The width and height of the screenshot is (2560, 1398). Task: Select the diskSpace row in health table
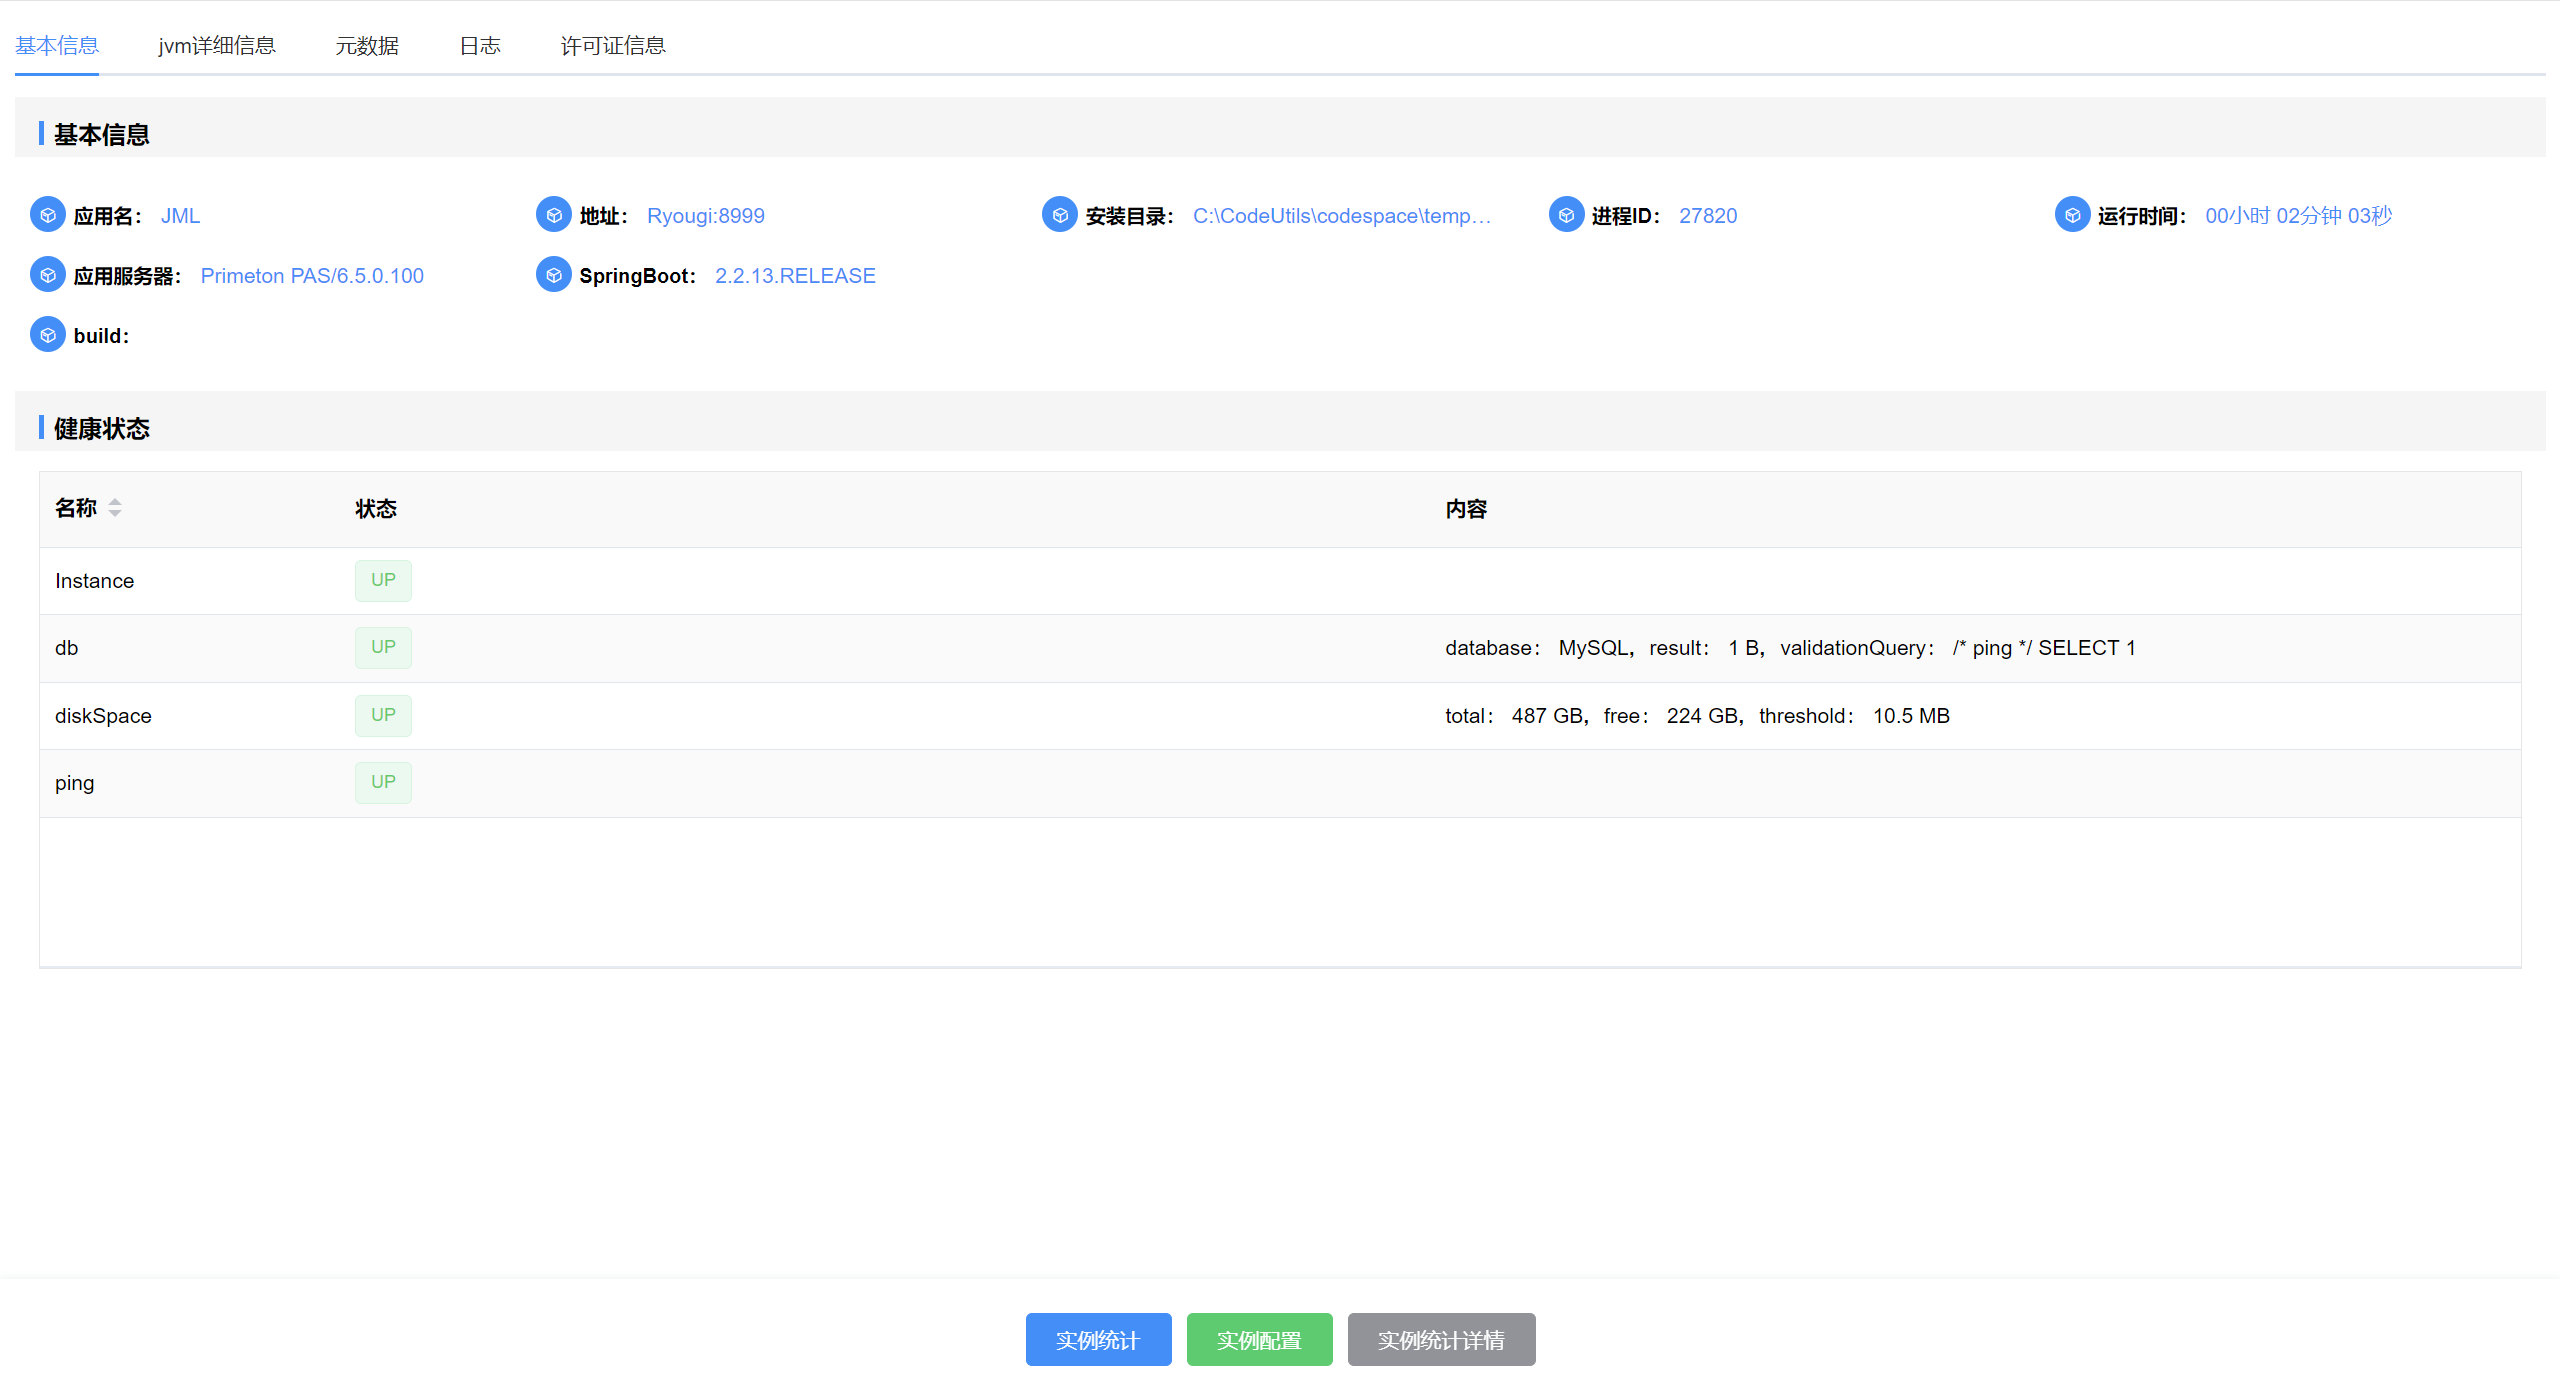103,716
